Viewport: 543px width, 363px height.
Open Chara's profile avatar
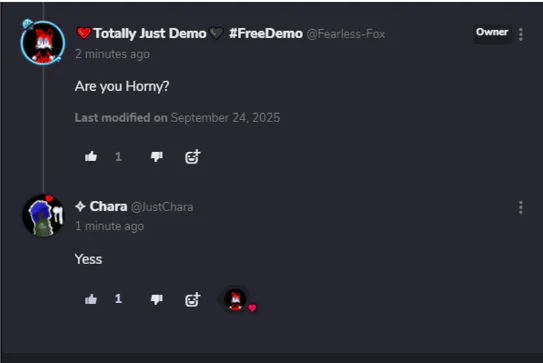click(x=44, y=216)
